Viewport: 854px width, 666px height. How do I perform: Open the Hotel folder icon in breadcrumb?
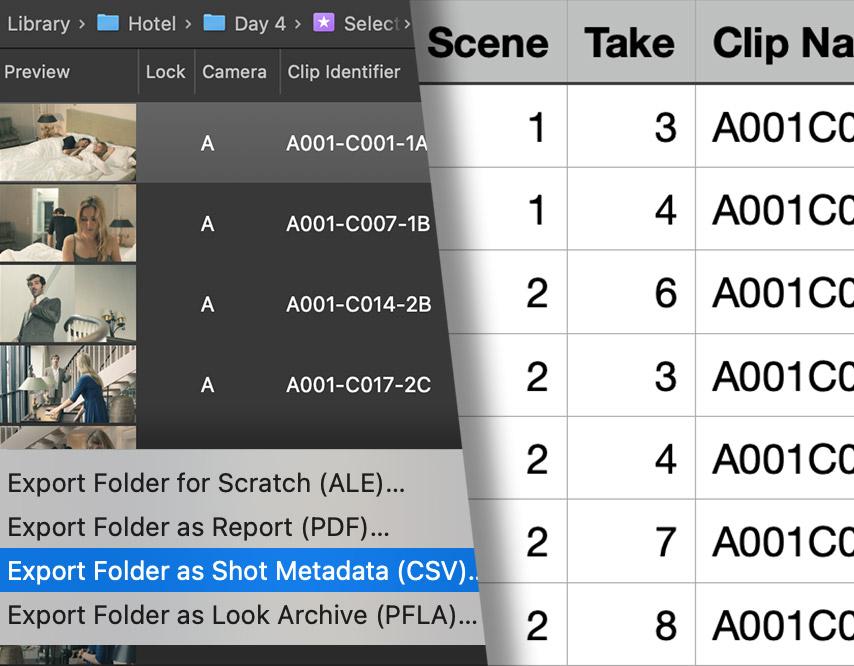108,23
